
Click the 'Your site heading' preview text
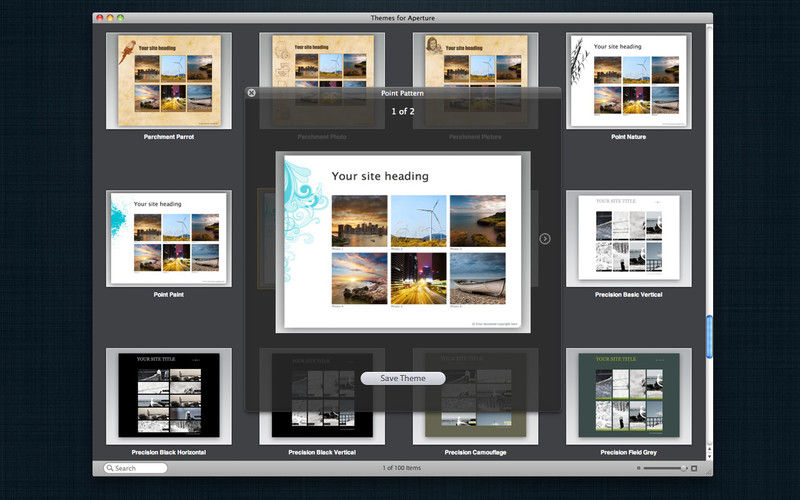click(x=380, y=176)
